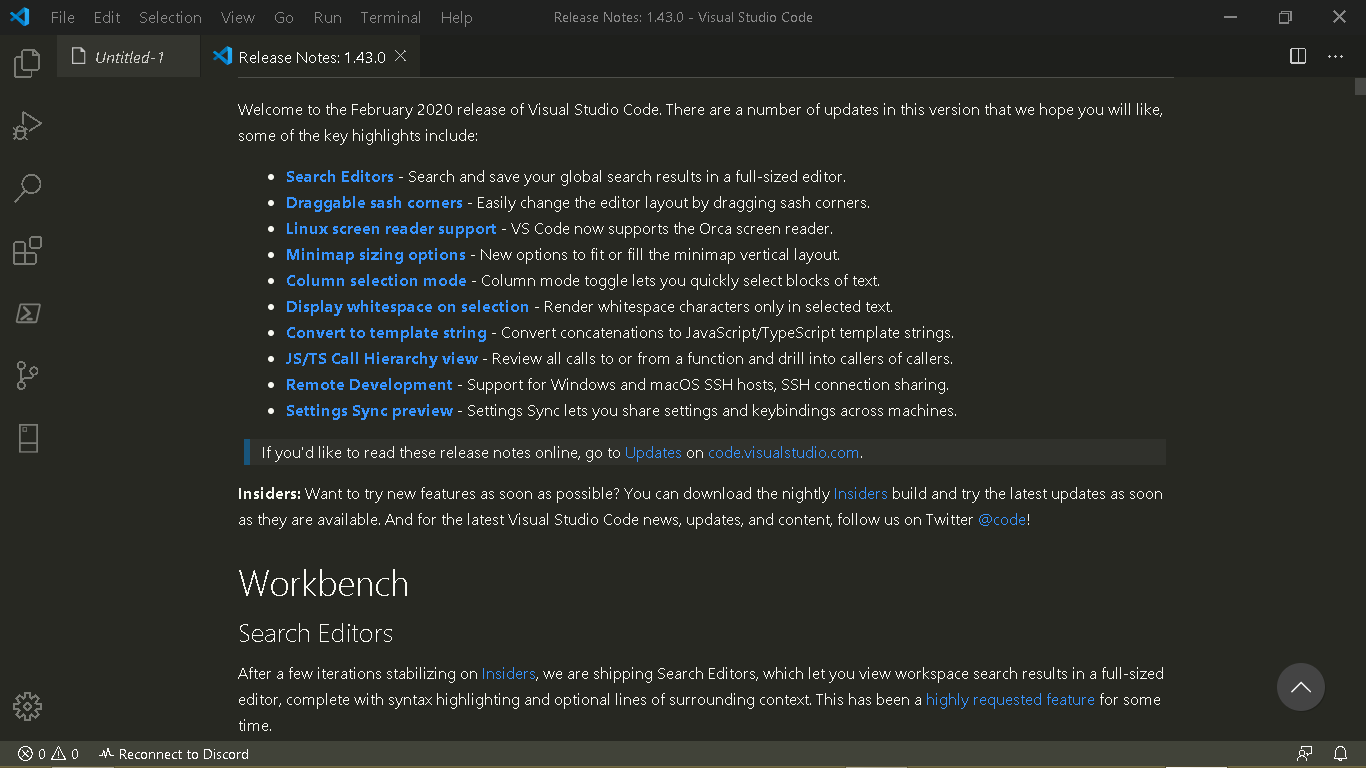
Task: Toggle the Split Editor layout button
Action: pyautogui.click(x=1297, y=56)
